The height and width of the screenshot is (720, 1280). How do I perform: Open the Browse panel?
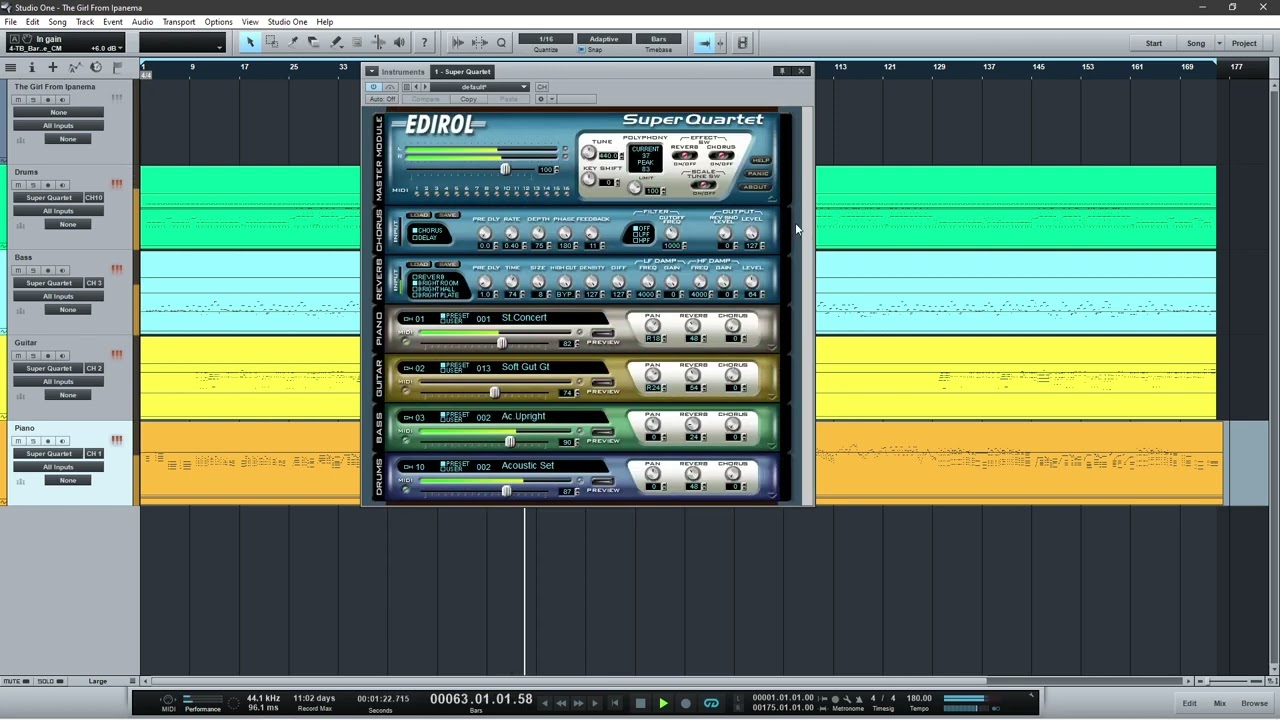(1254, 704)
